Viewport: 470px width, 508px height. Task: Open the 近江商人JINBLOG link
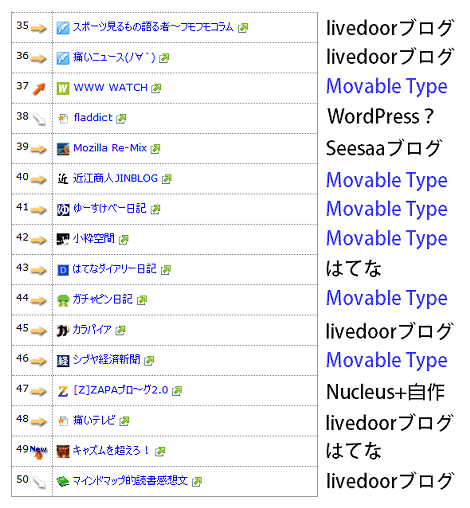[x=115, y=178]
